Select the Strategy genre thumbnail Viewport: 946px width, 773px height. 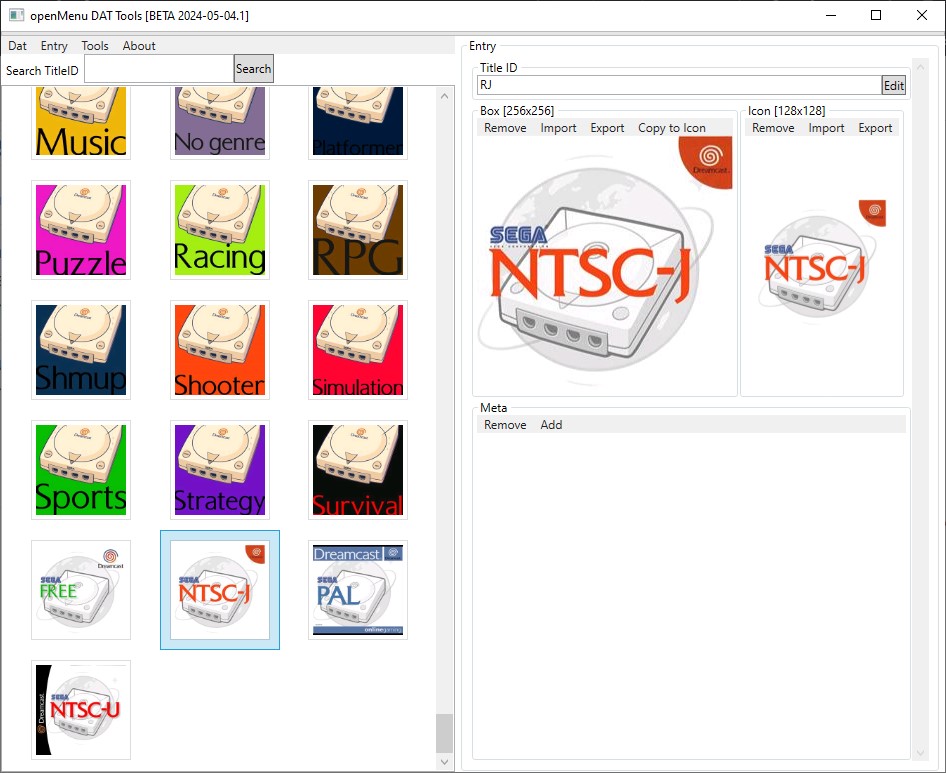[220, 470]
